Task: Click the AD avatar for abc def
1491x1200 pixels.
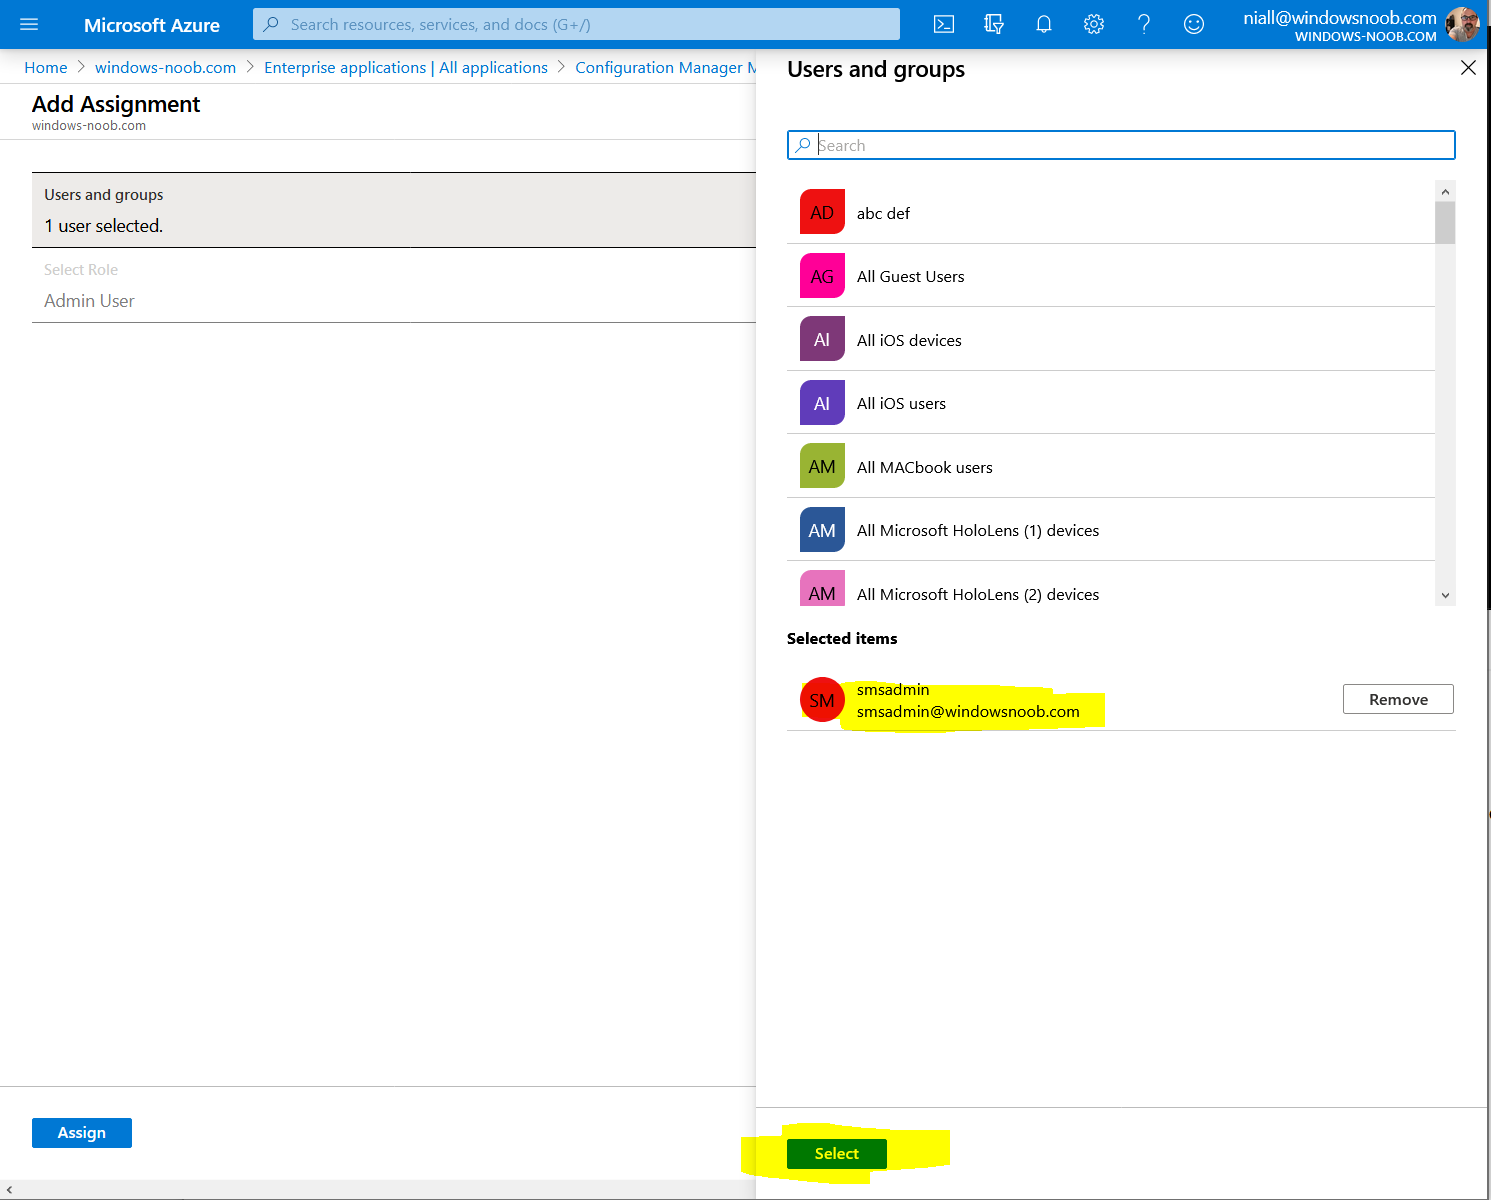Action: (x=822, y=212)
